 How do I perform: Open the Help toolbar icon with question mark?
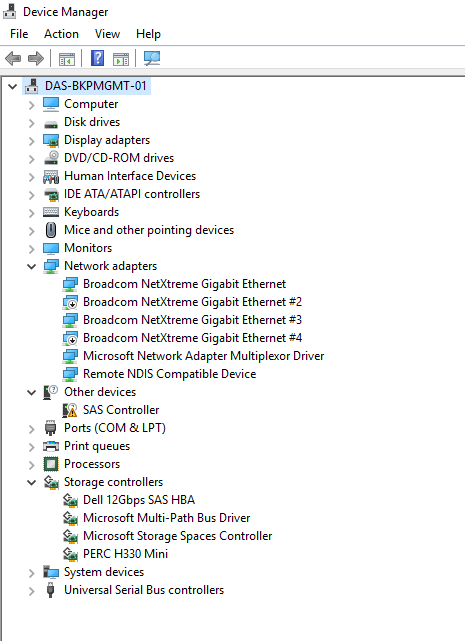click(97, 58)
